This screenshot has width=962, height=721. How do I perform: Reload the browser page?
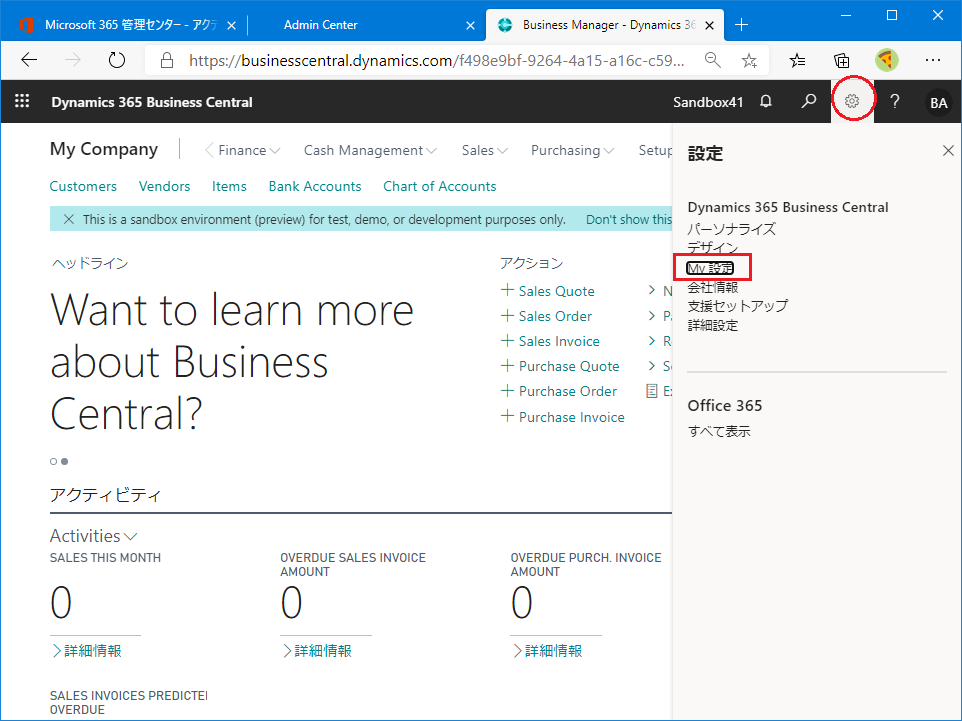[117, 60]
